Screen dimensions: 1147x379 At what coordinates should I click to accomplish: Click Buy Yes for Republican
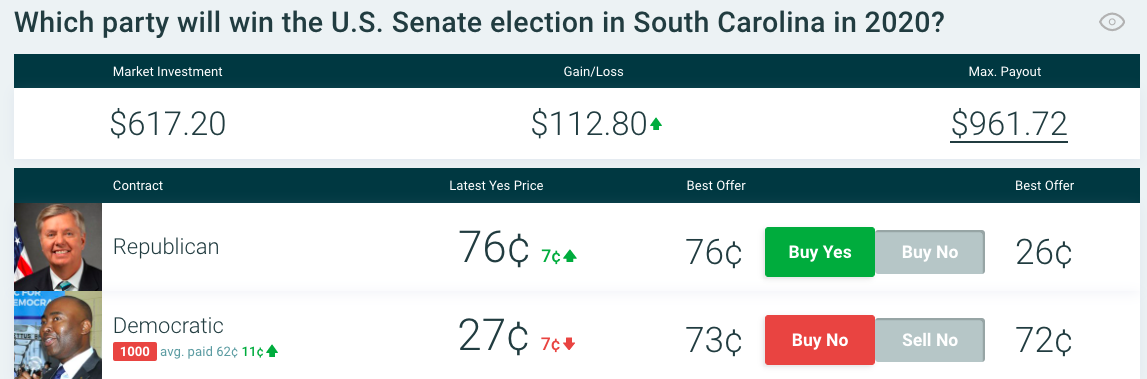820,252
